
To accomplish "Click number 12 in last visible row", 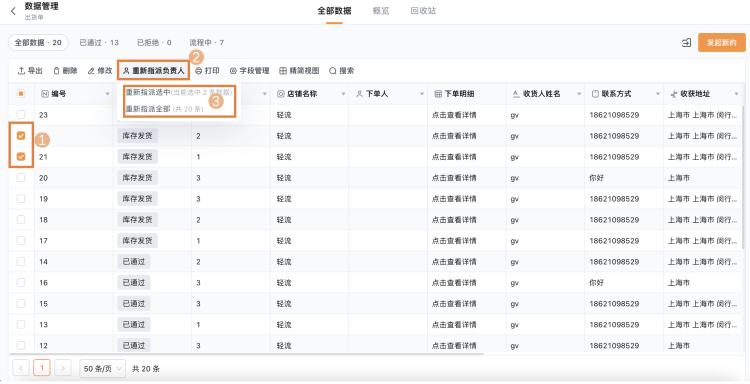I will [44, 346].
